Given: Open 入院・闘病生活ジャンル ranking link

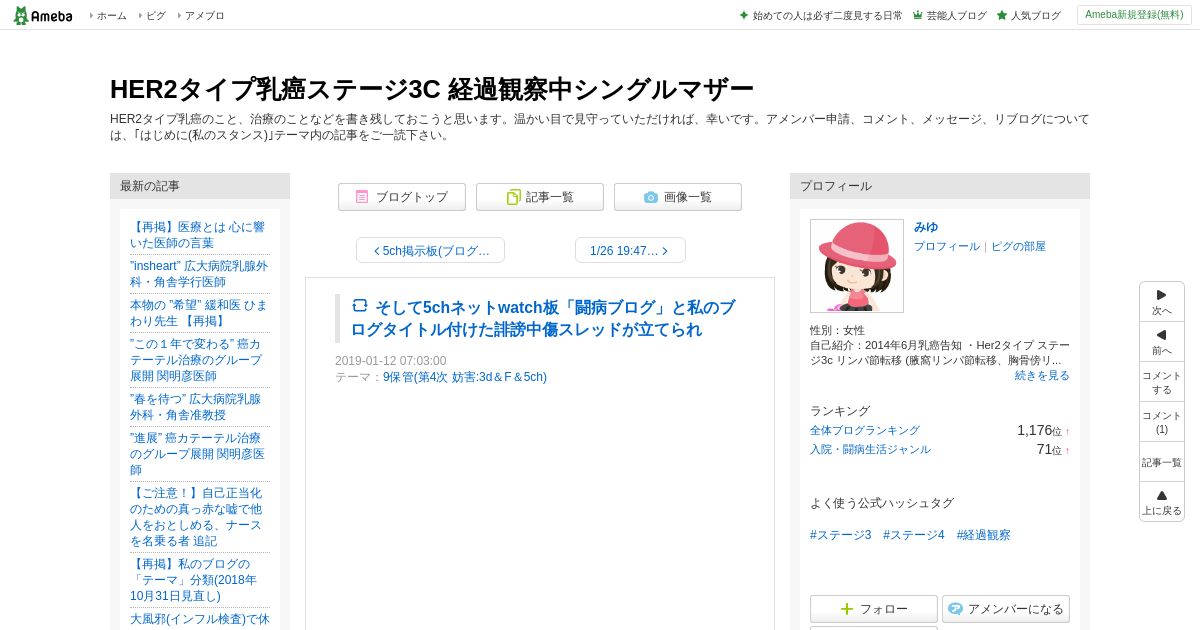Looking at the screenshot, I should 870,449.
